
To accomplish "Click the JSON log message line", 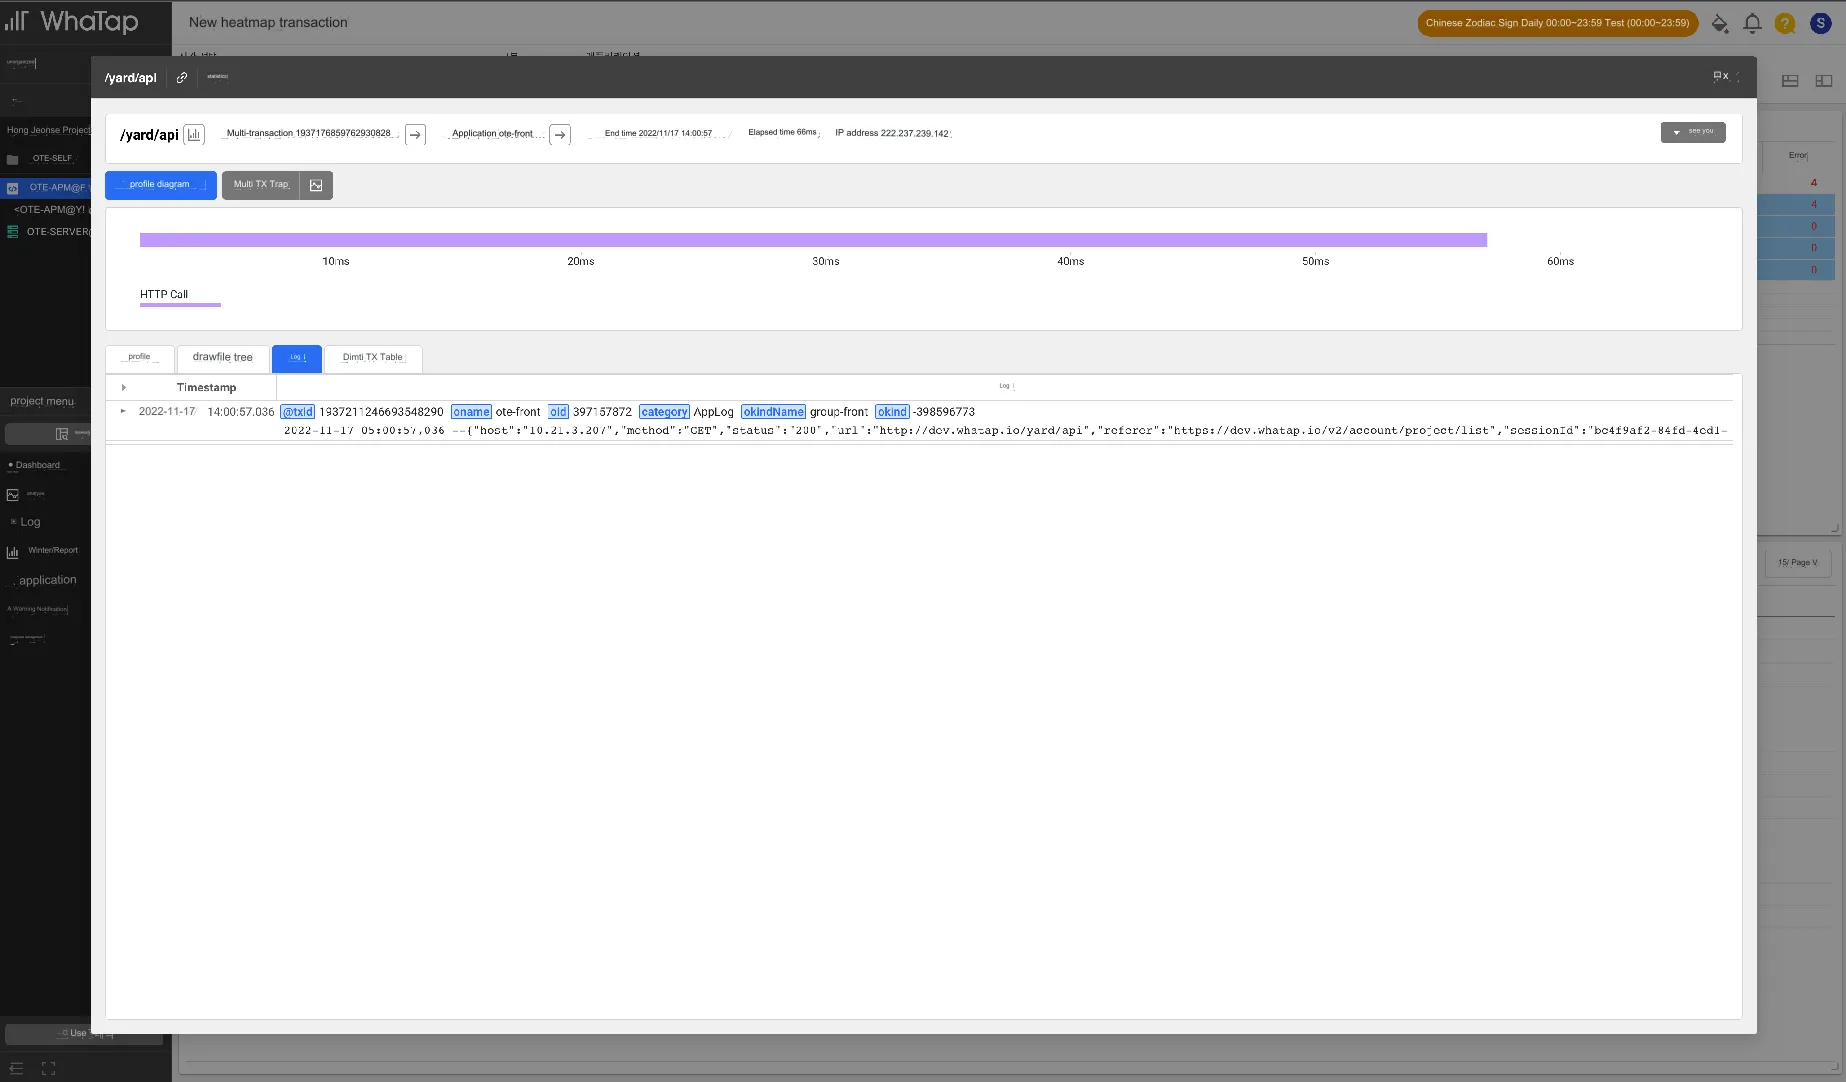I will tap(1005, 431).
